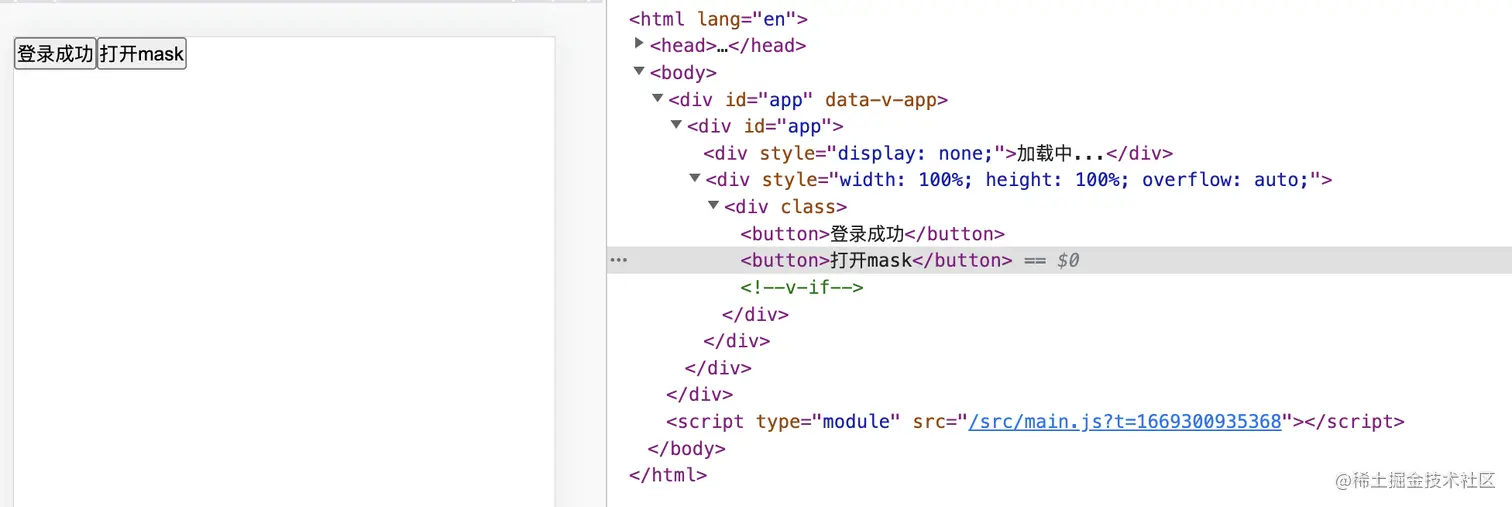This screenshot has height=507, width=1512.
Task: Collapse the div with width: 100% style
Action: tap(695, 178)
